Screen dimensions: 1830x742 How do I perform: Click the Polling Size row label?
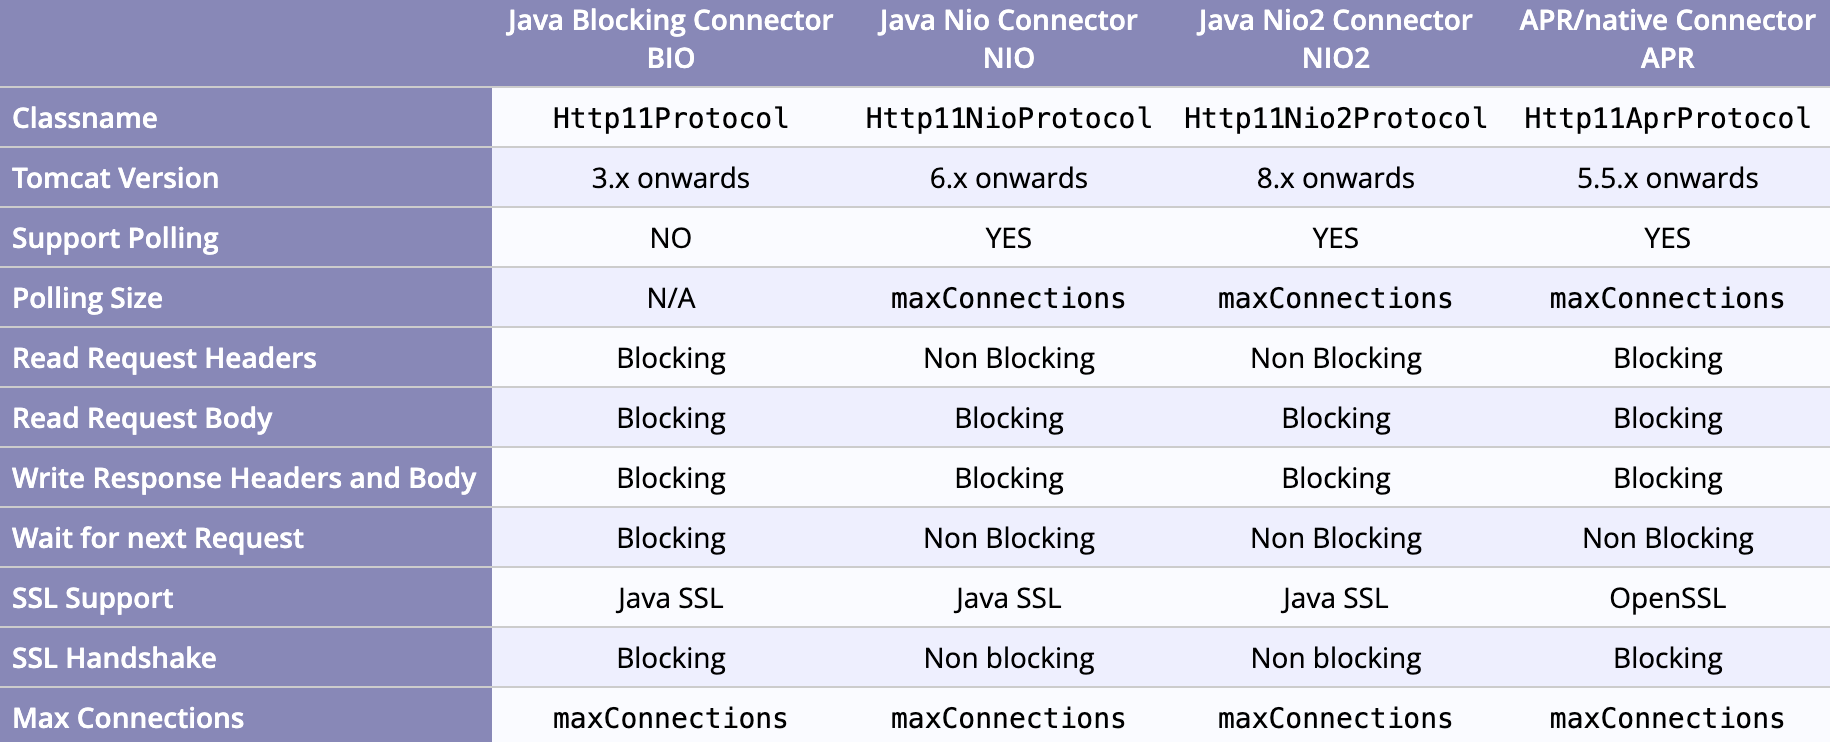point(87,298)
